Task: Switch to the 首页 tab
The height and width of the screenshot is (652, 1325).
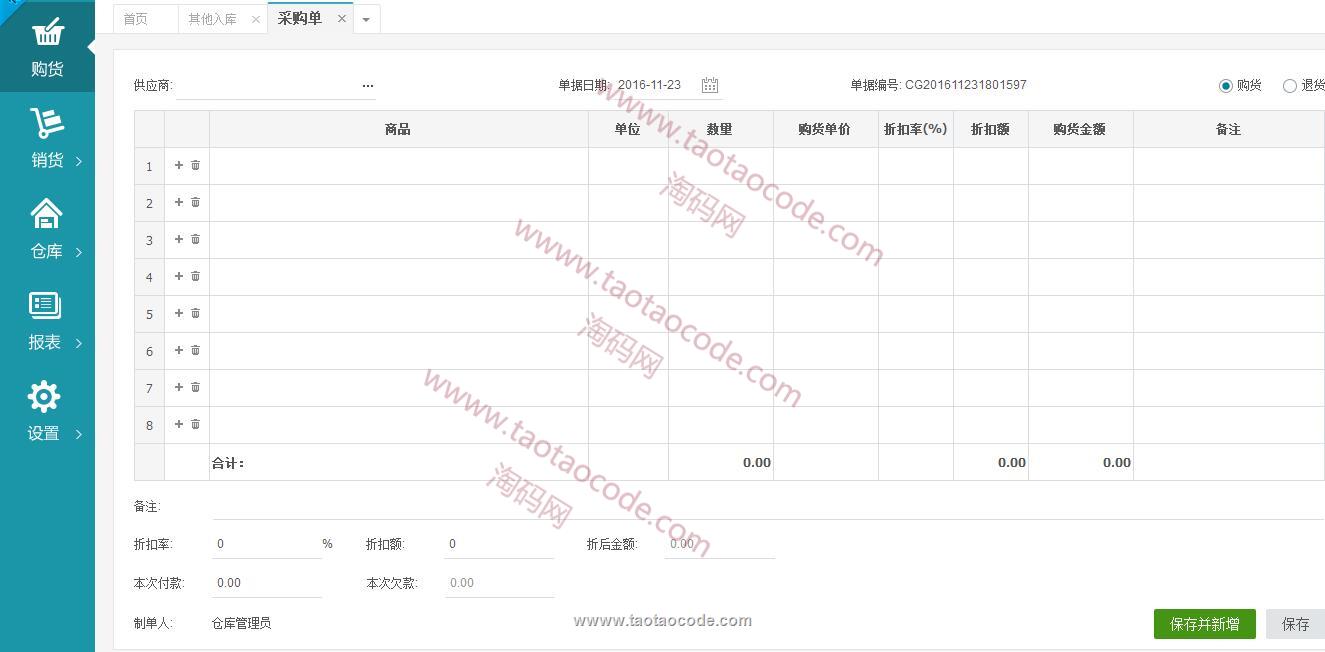Action: (136, 19)
